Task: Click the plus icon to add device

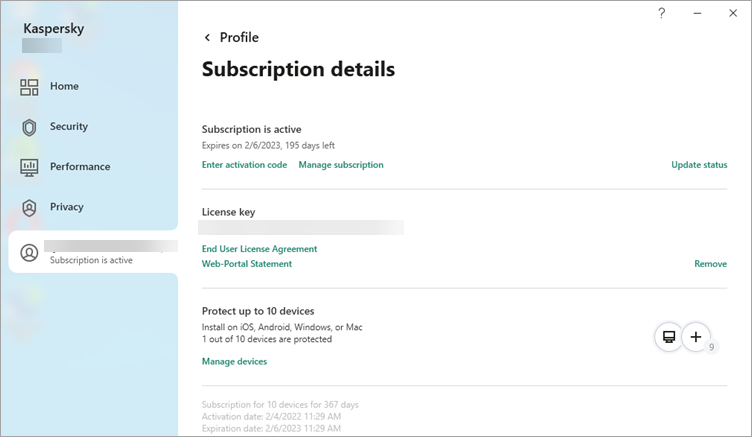Action: (x=697, y=337)
